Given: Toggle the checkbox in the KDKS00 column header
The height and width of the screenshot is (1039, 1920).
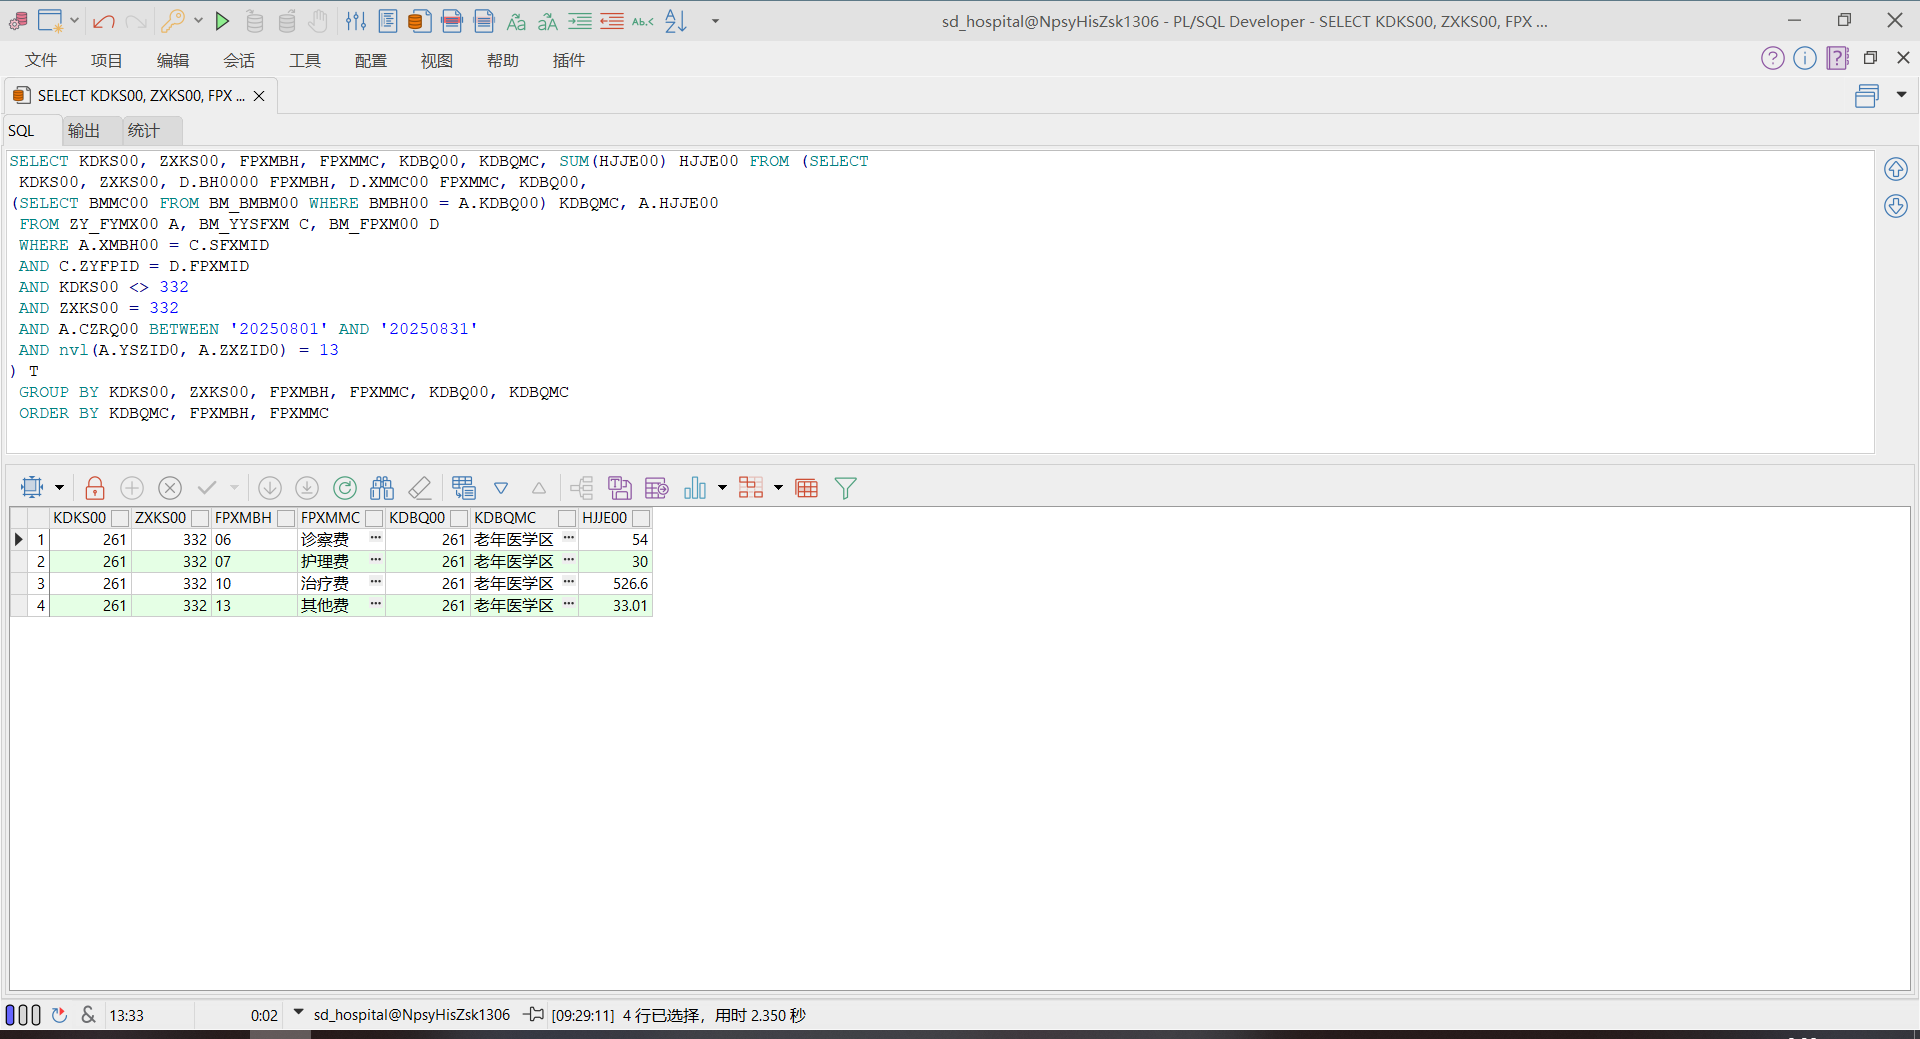Looking at the screenshot, I should coord(120,518).
